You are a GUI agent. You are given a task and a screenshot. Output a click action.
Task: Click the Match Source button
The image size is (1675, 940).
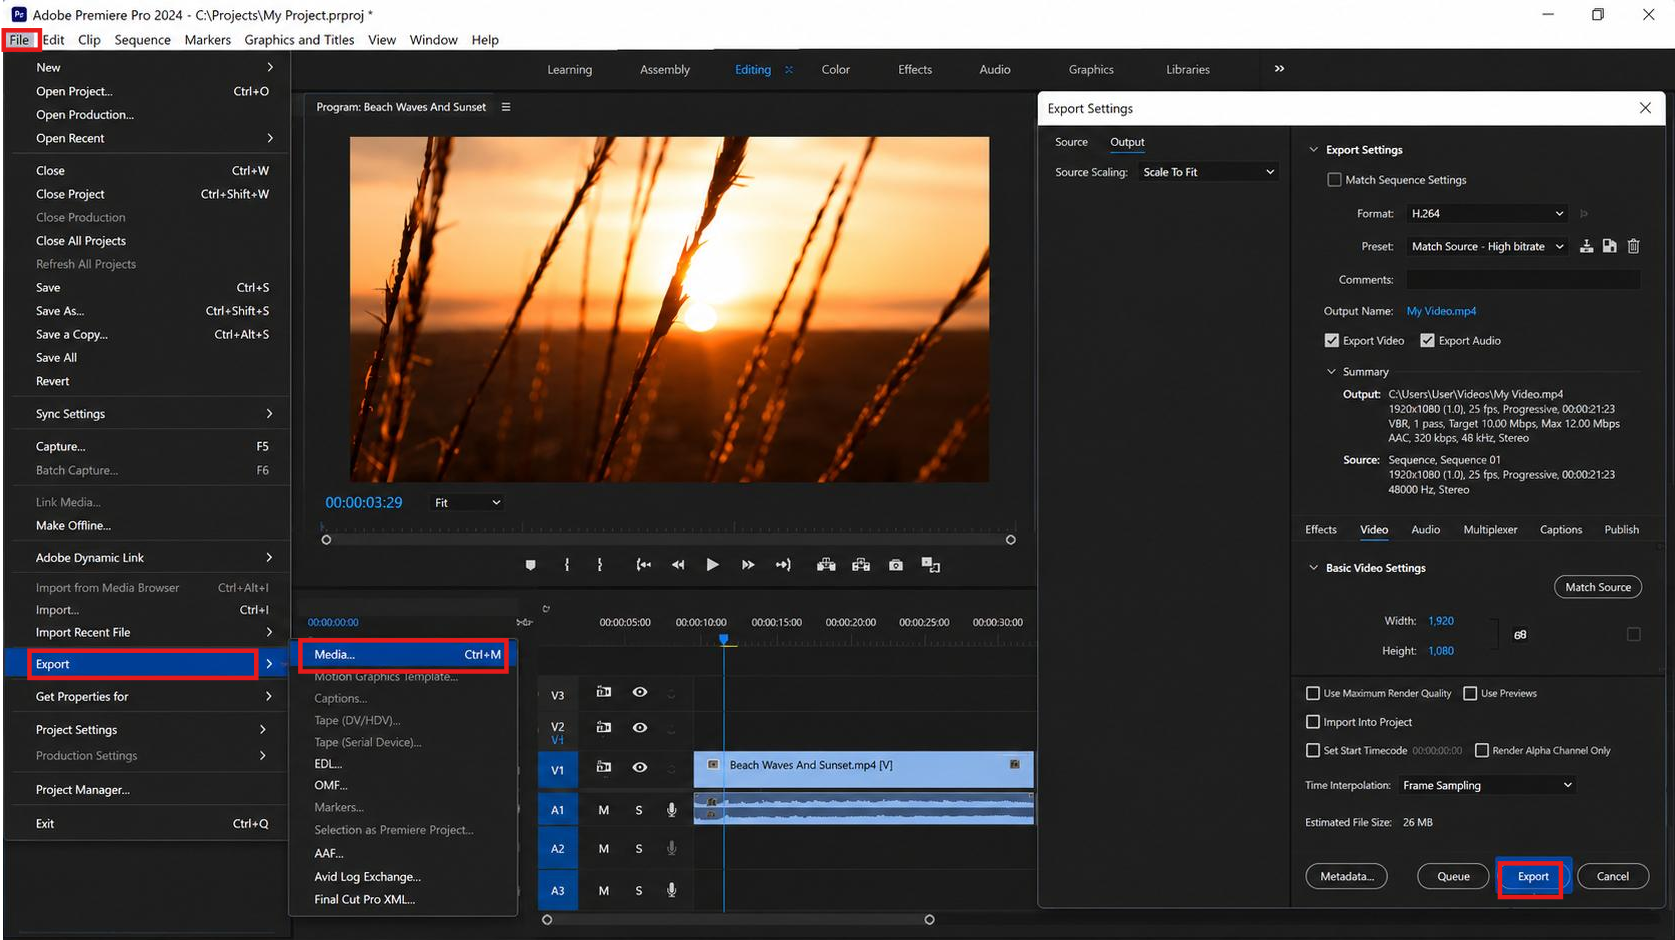(x=1598, y=587)
